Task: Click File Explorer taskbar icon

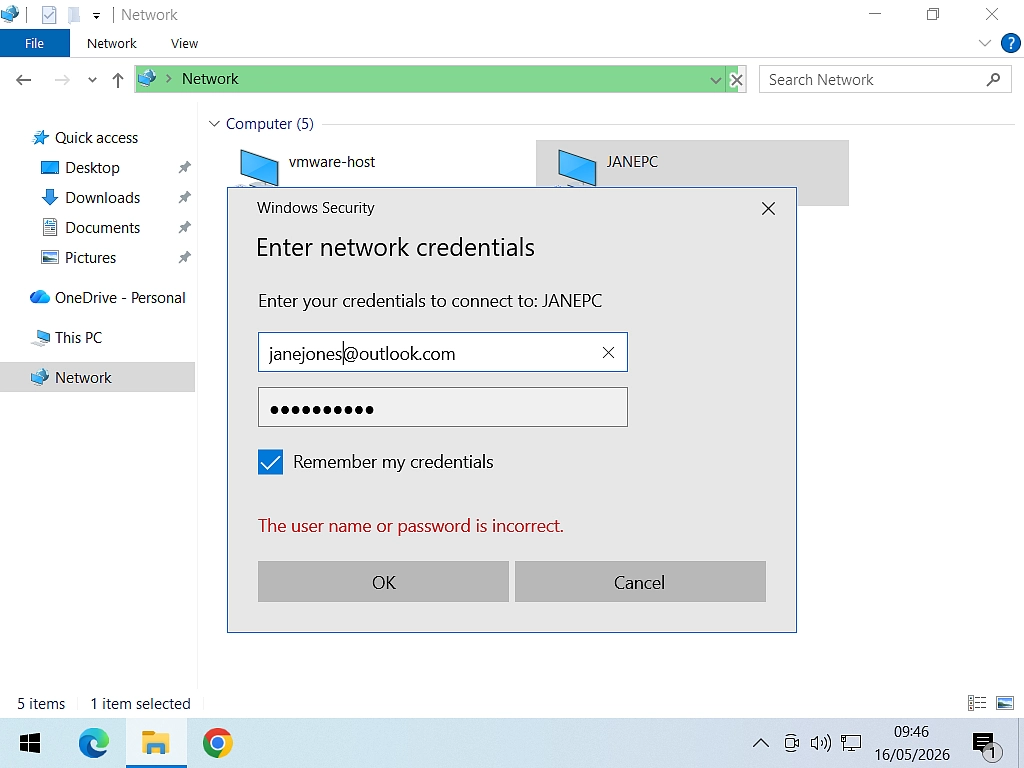Action: pos(155,743)
